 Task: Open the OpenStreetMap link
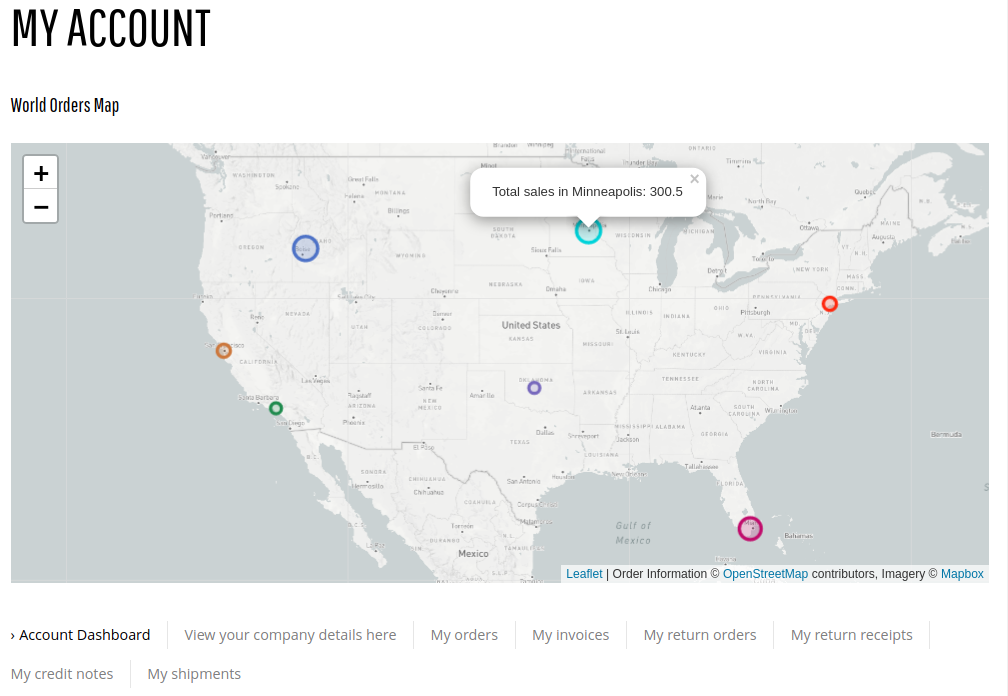point(765,574)
